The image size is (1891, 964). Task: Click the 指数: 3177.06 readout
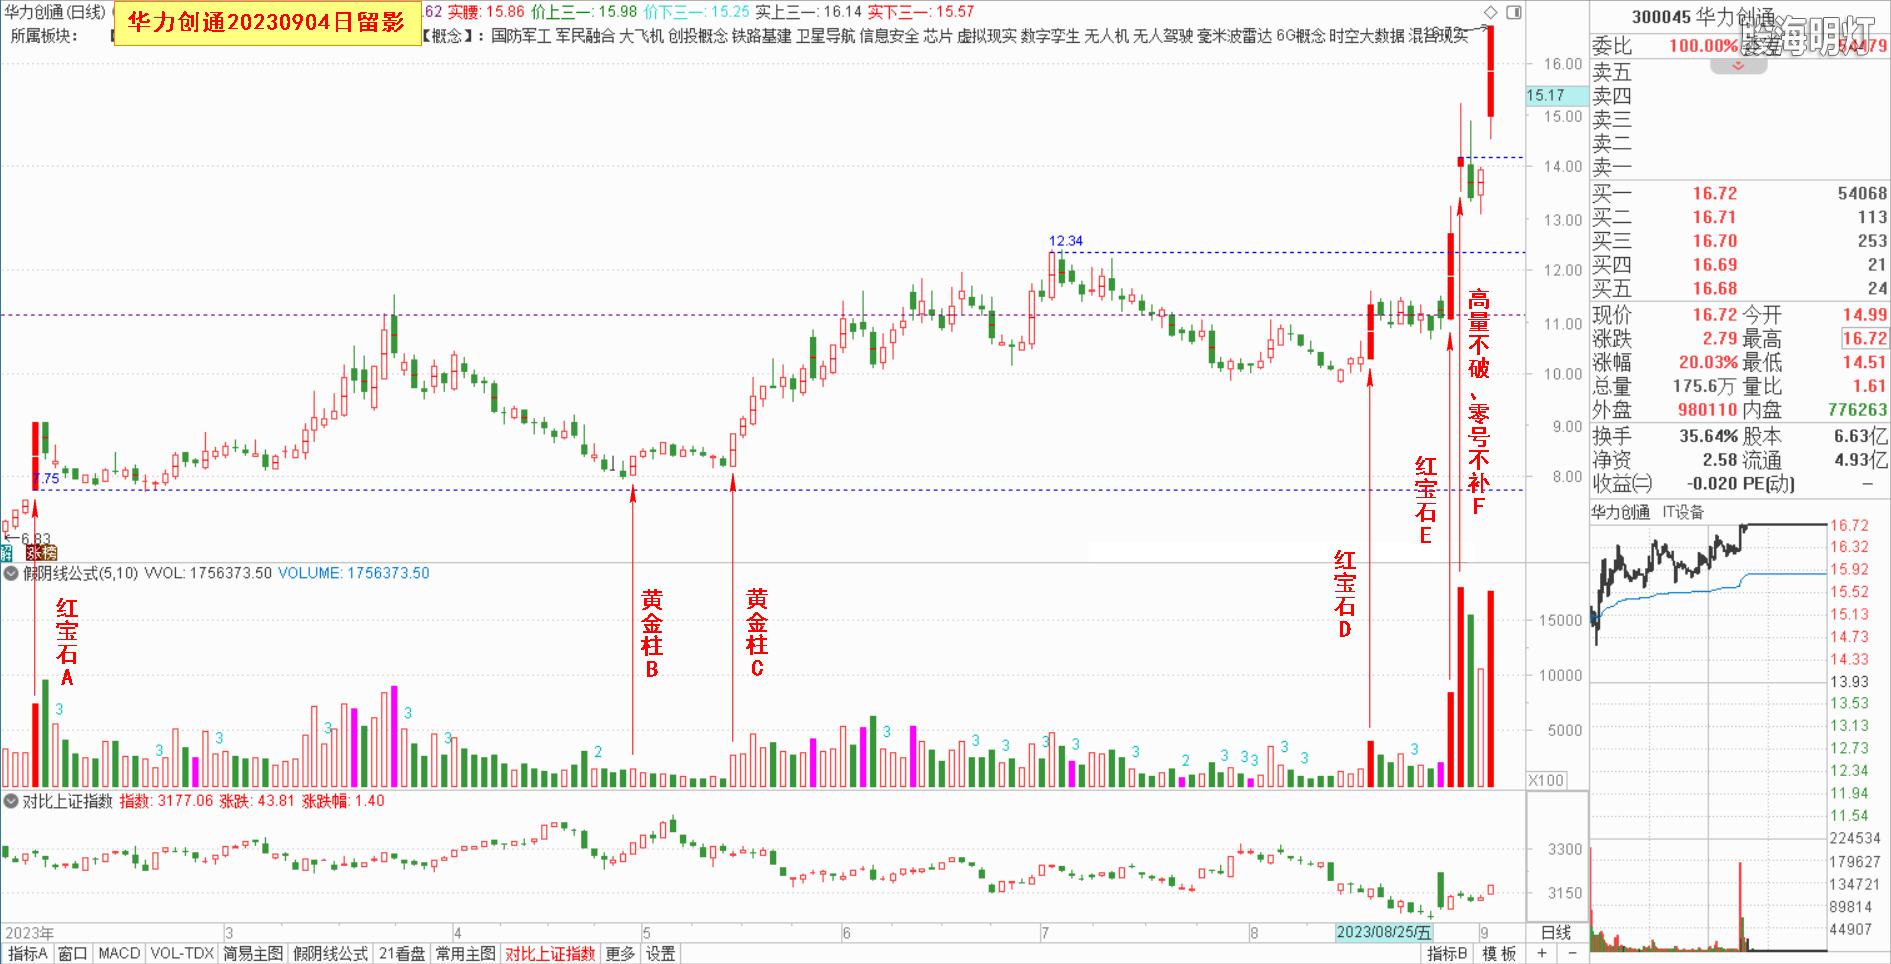point(166,801)
